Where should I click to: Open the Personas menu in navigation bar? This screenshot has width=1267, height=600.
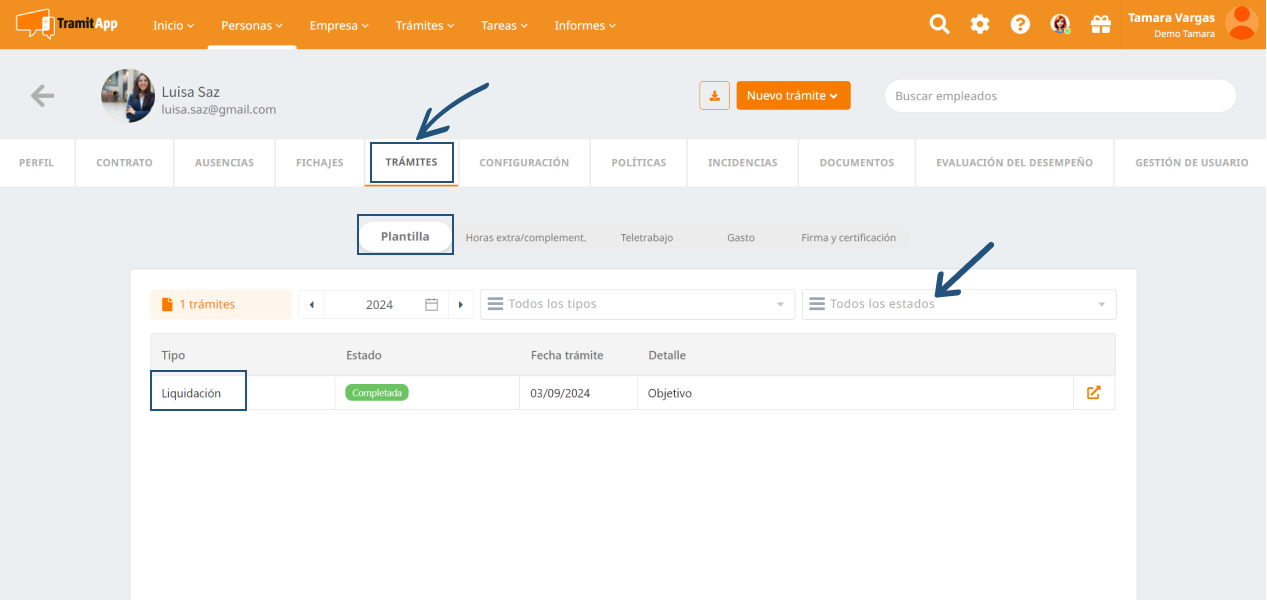(252, 26)
